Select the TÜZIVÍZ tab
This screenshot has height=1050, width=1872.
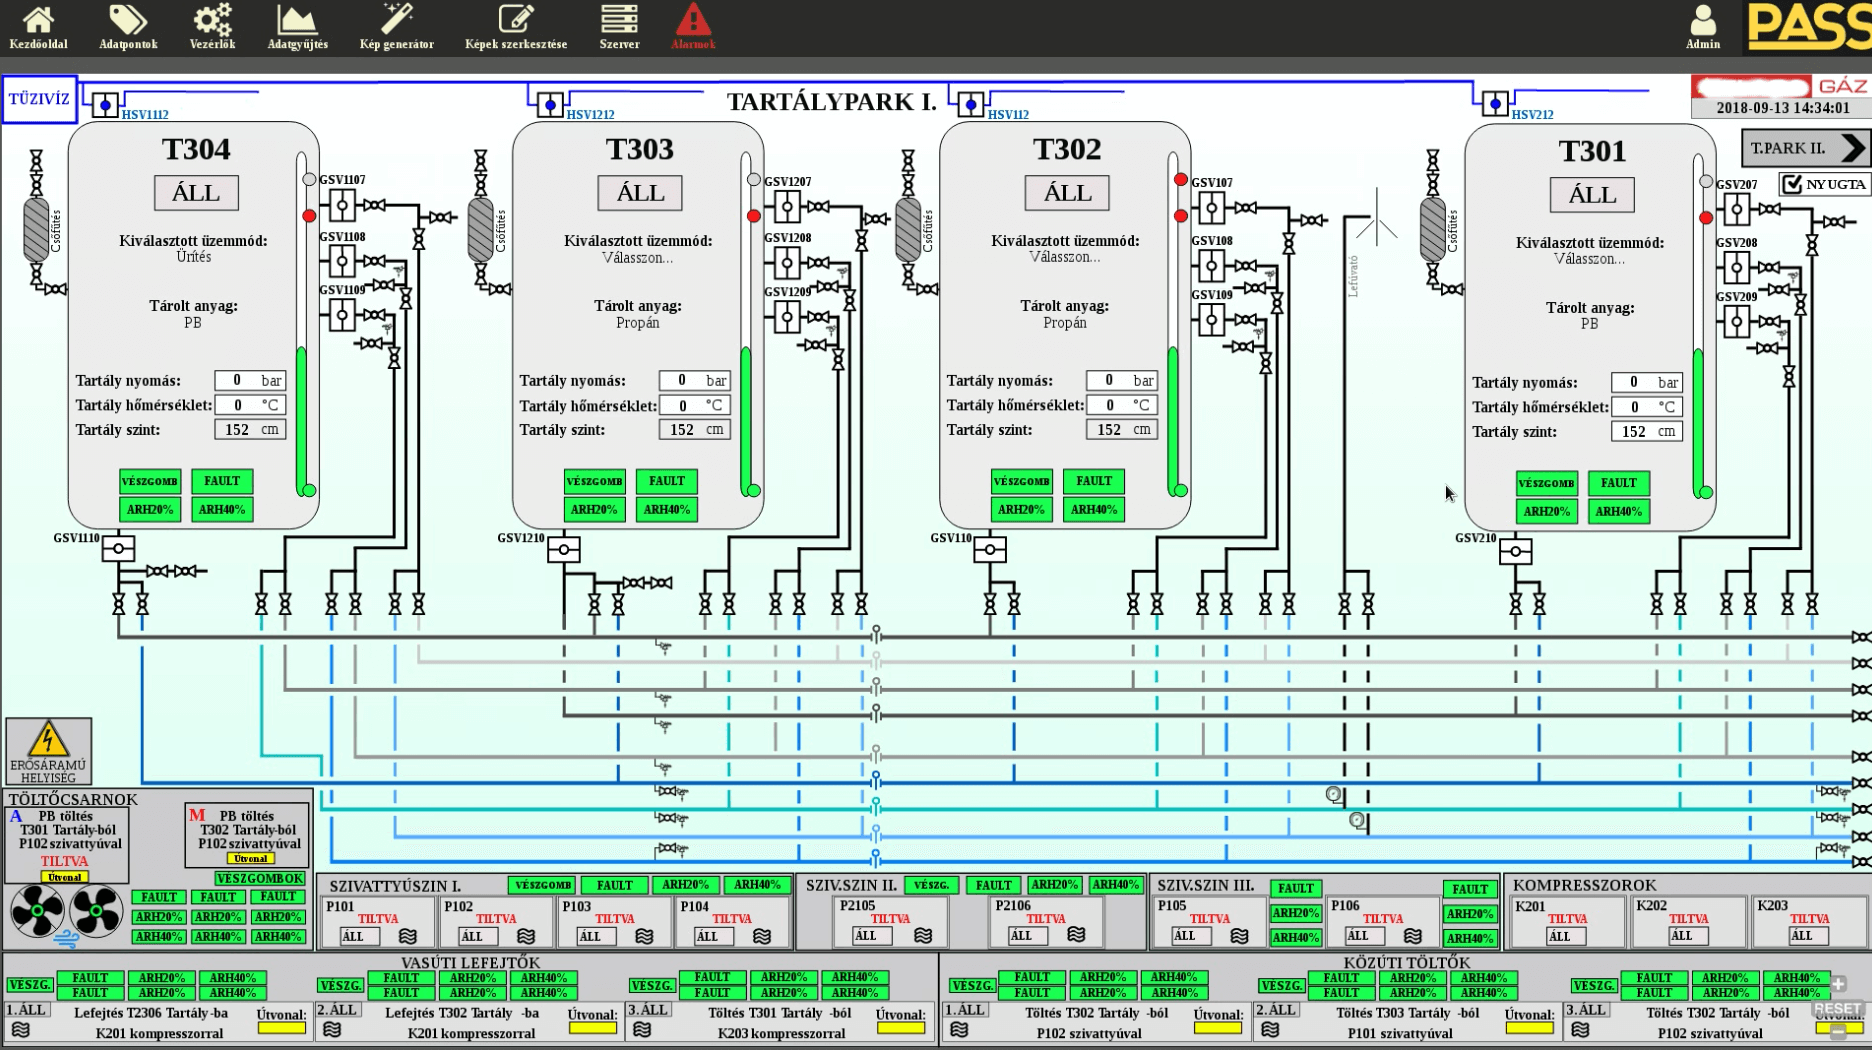pyautogui.click(x=39, y=99)
